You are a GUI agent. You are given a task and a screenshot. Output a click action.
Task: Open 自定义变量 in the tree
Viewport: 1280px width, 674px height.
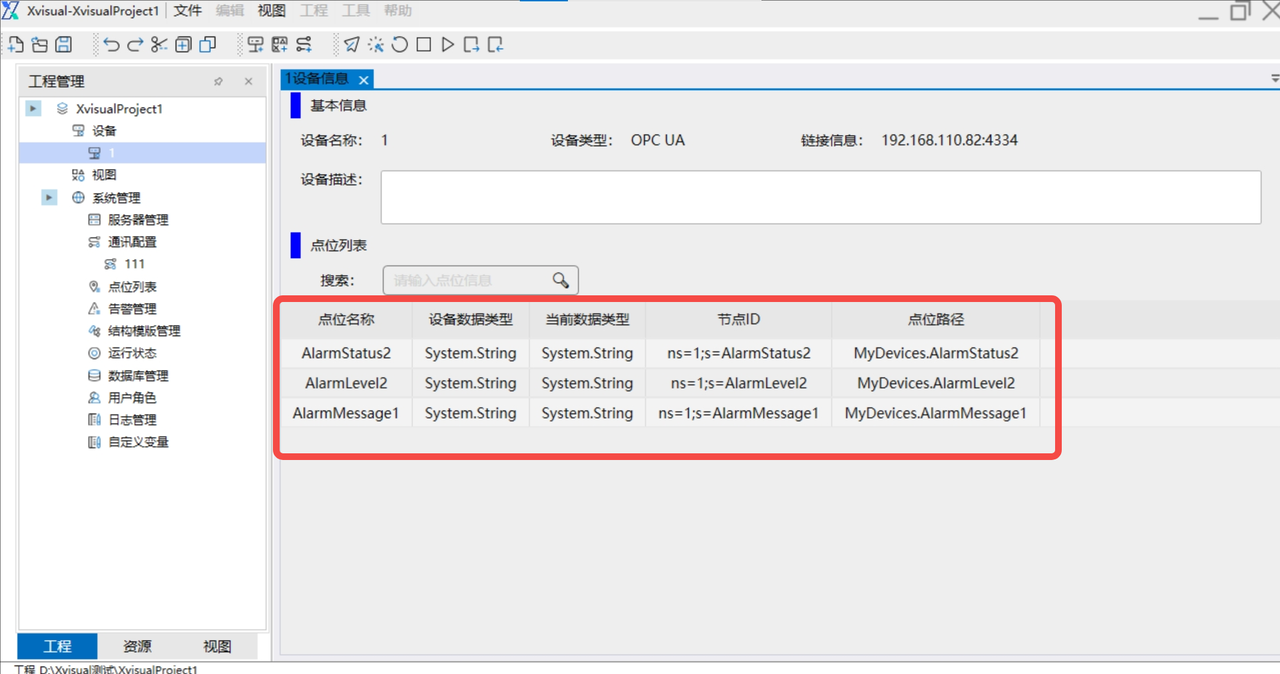pos(138,442)
